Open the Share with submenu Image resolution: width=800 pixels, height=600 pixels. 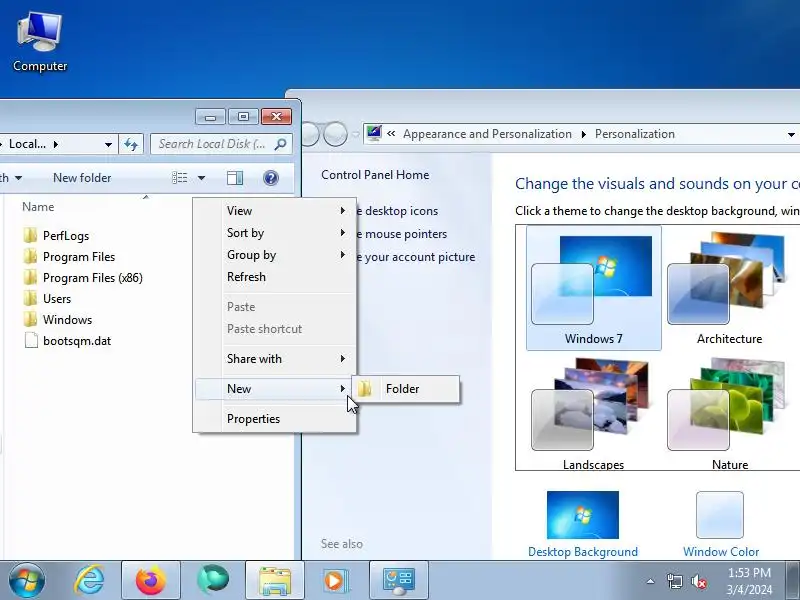coord(274,359)
